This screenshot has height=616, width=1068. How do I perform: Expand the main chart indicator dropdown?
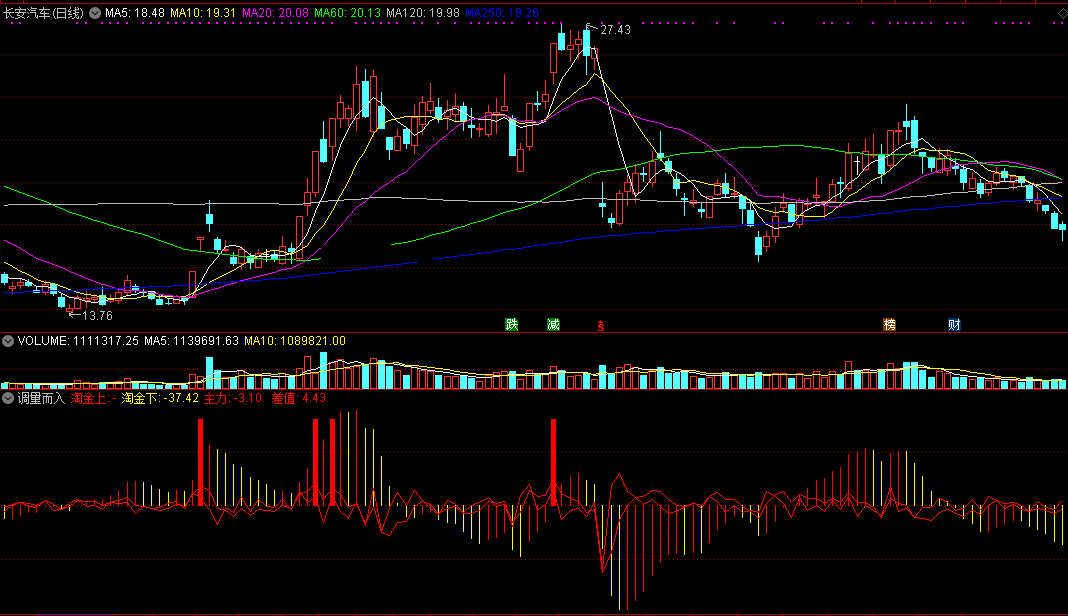[x=95, y=13]
